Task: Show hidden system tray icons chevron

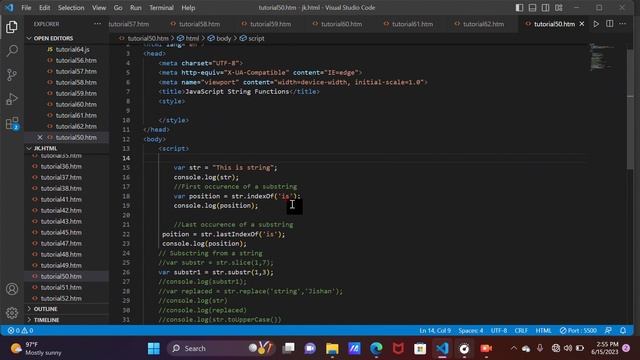Action: 513,349
